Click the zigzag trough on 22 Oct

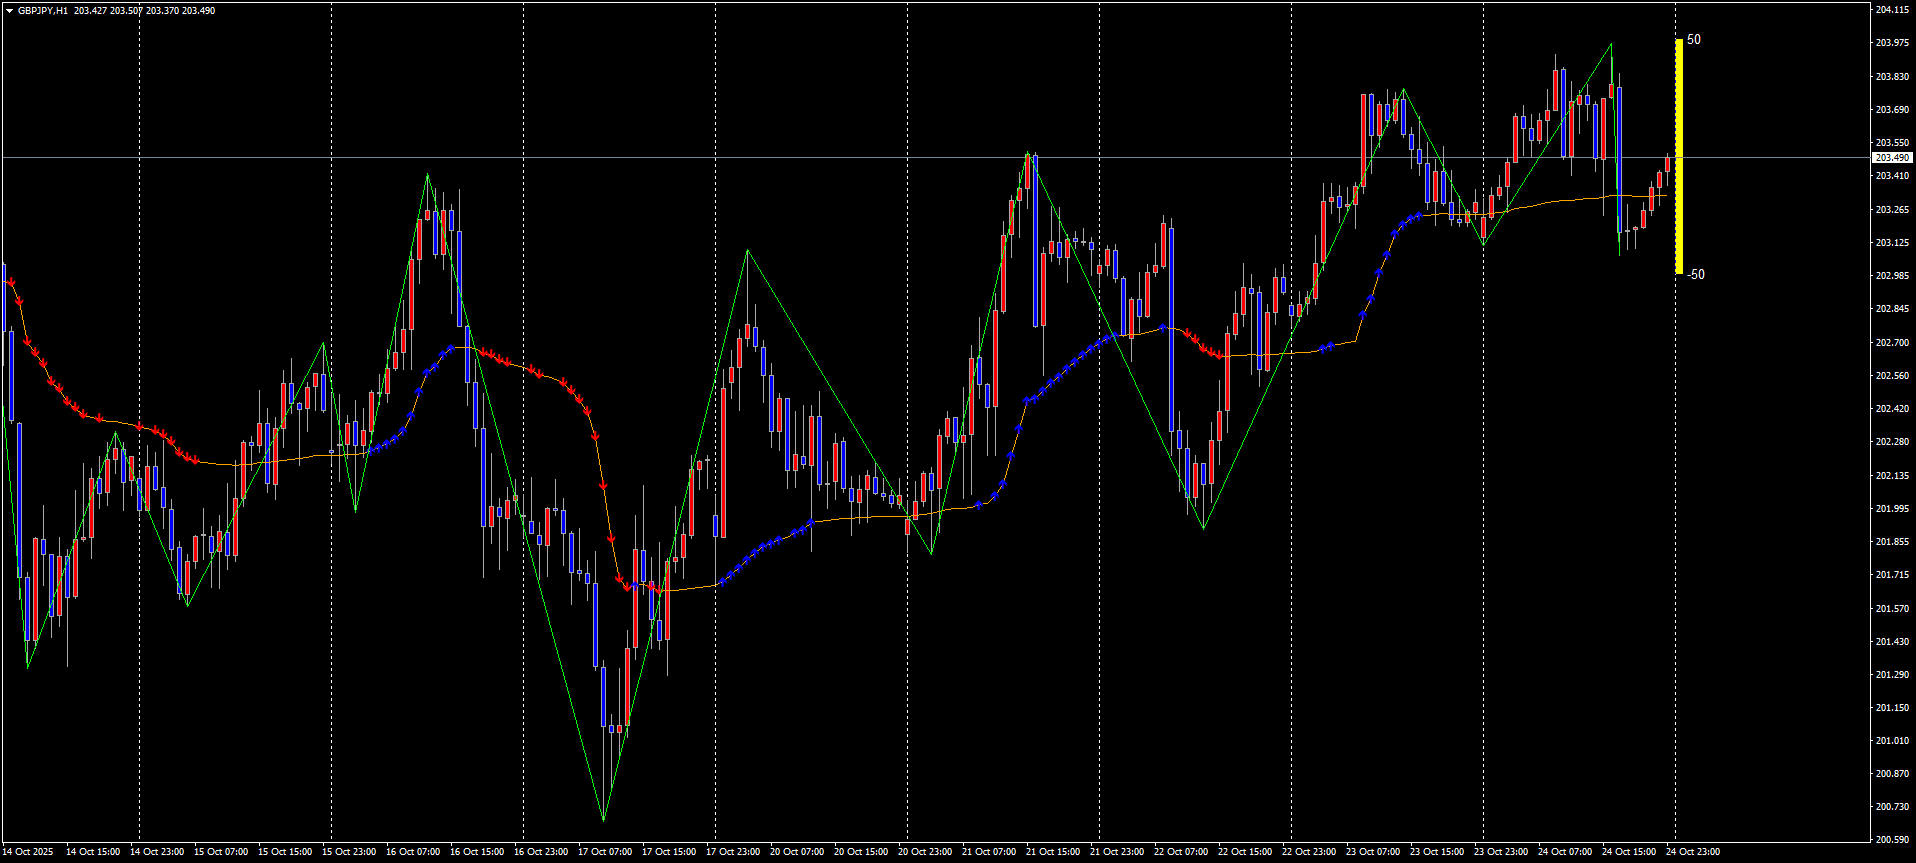(x=1203, y=528)
